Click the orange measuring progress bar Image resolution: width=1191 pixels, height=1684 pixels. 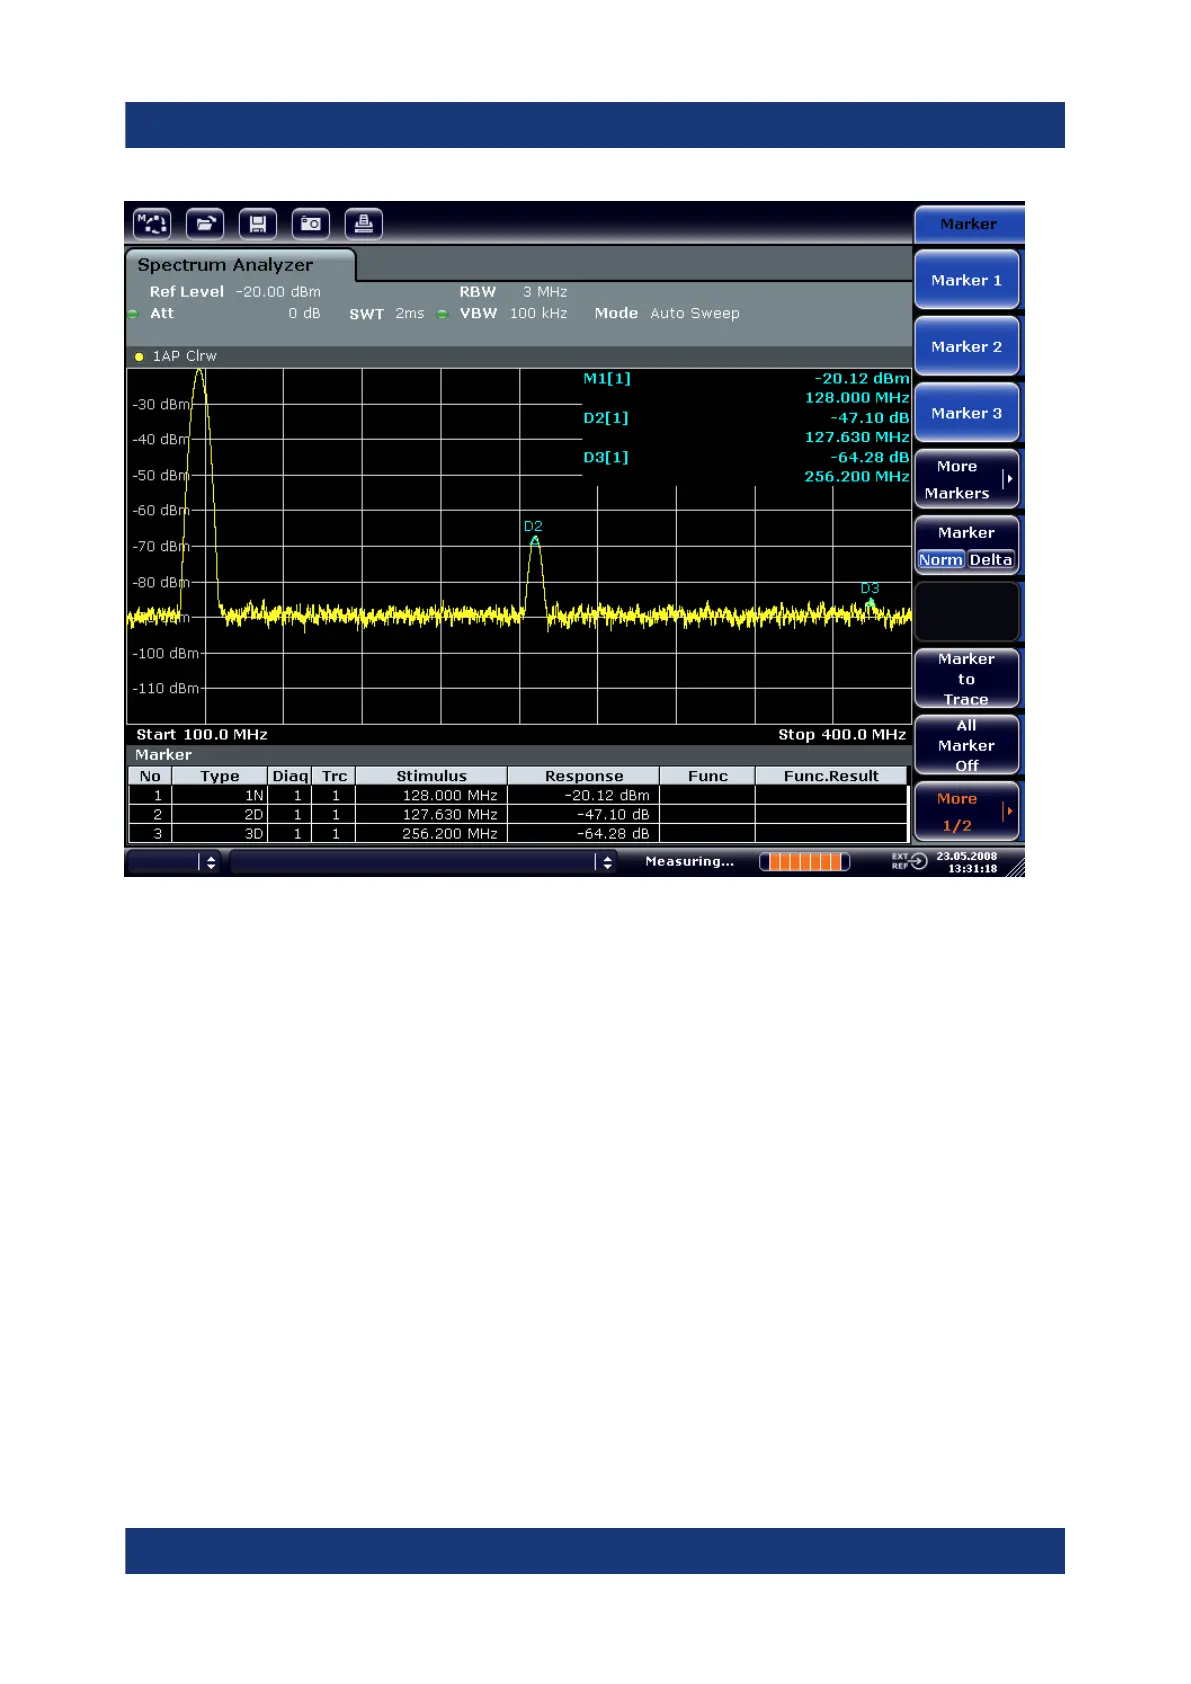[x=804, y=862]
